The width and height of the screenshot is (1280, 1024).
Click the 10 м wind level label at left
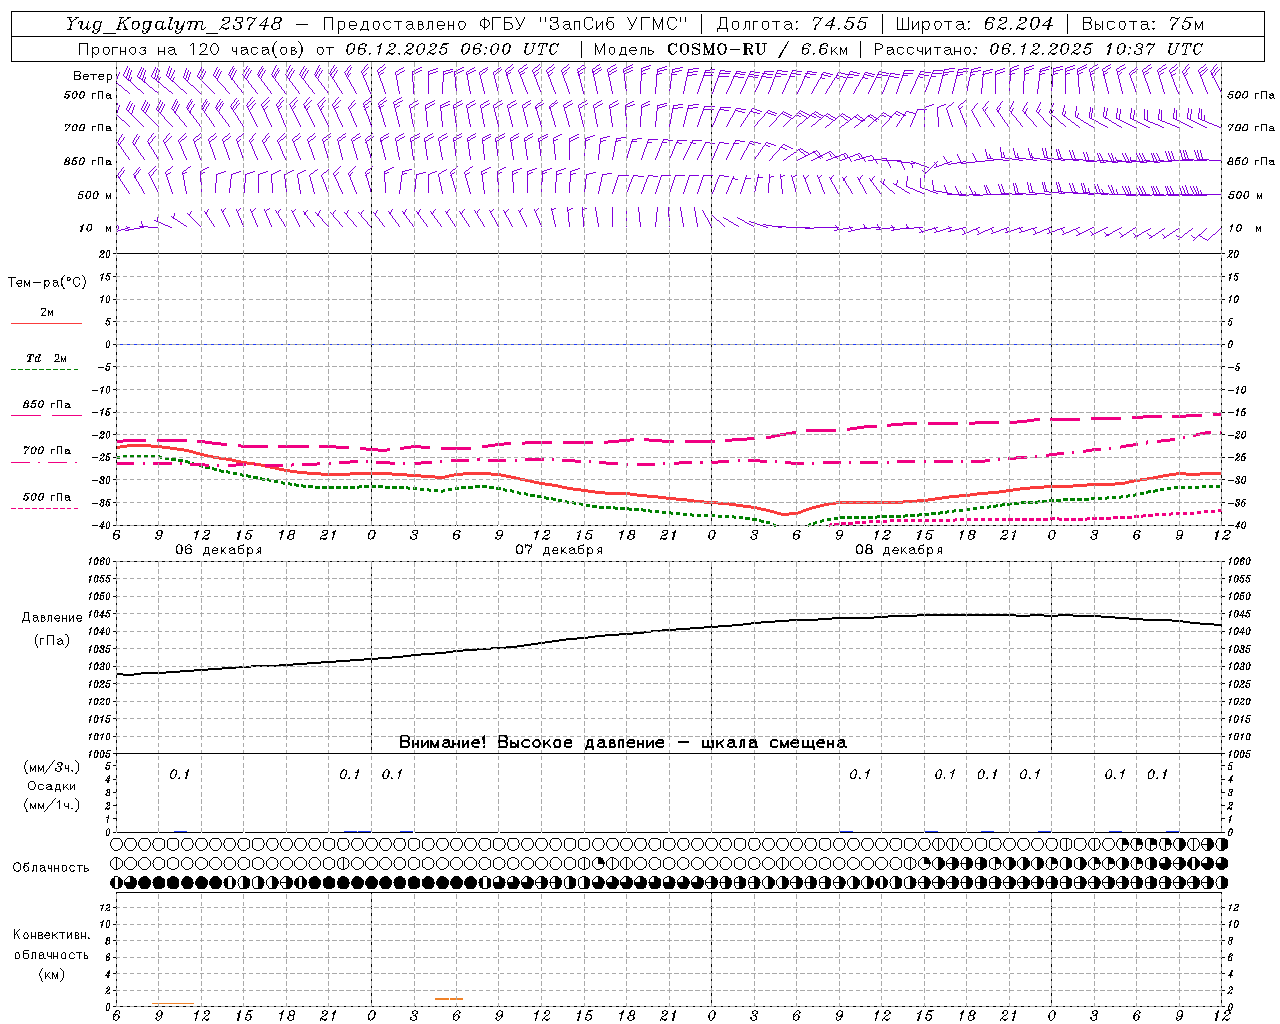(x=95, y=228)
